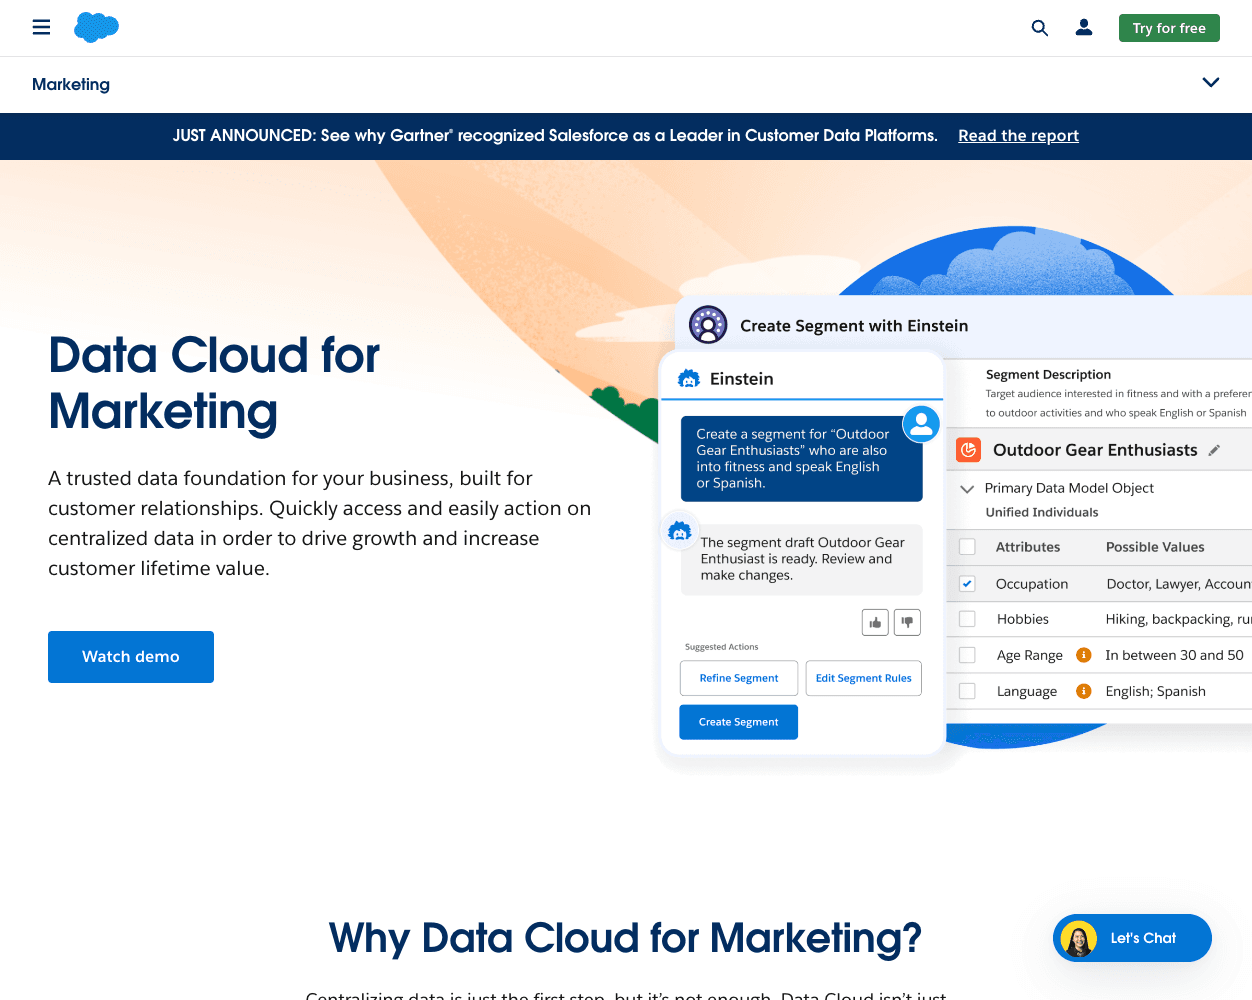Click the chat agent avatar photo
The height and width of the screenshot is (1000, 1252).
1079,938
